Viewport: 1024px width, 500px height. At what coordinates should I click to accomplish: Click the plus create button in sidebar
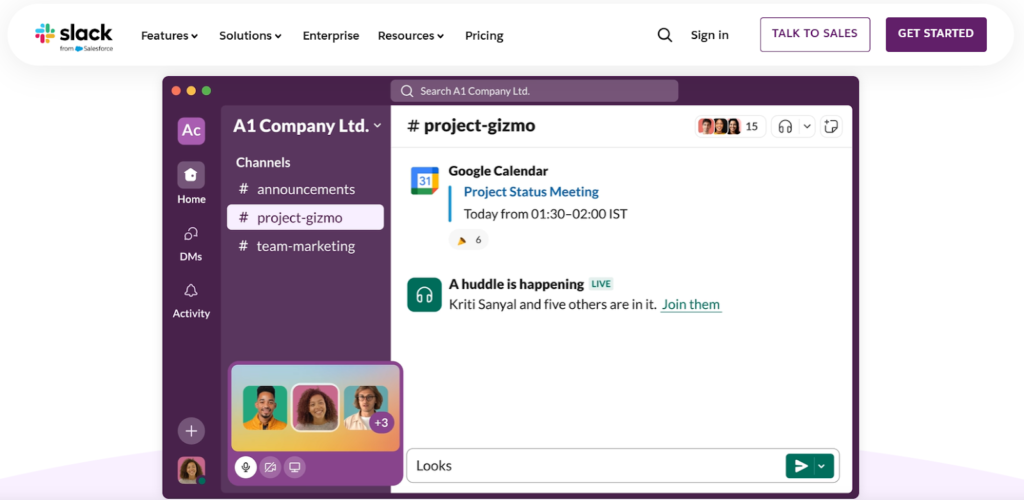191,431
